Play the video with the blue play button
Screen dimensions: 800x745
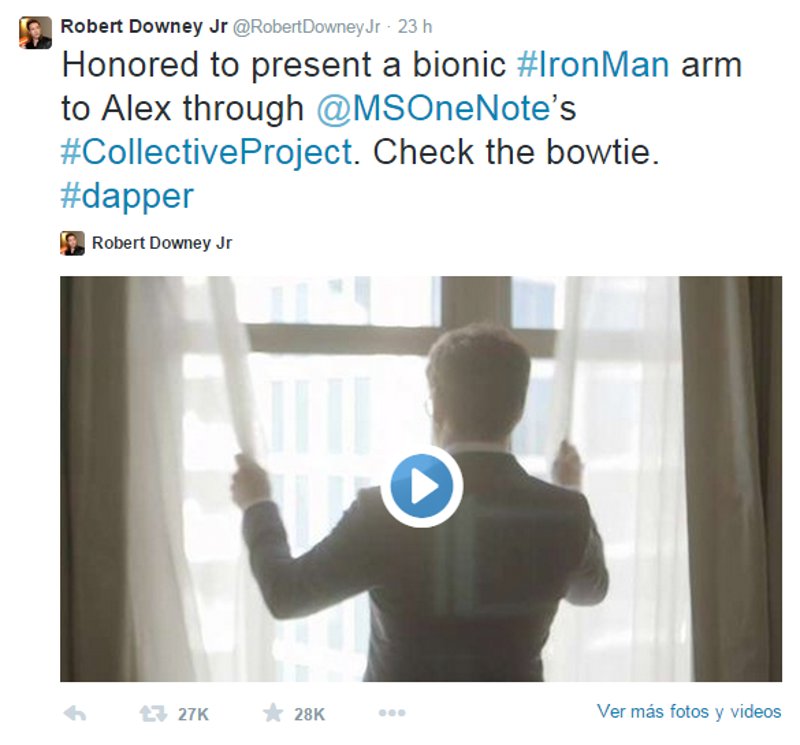click(x=421, y=487)
